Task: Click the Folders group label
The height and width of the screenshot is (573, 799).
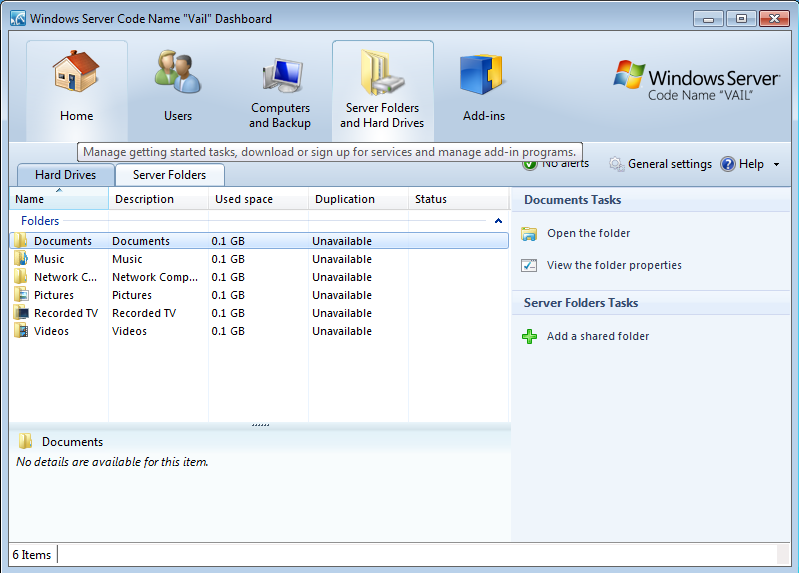Action: [x=40, y=221]
